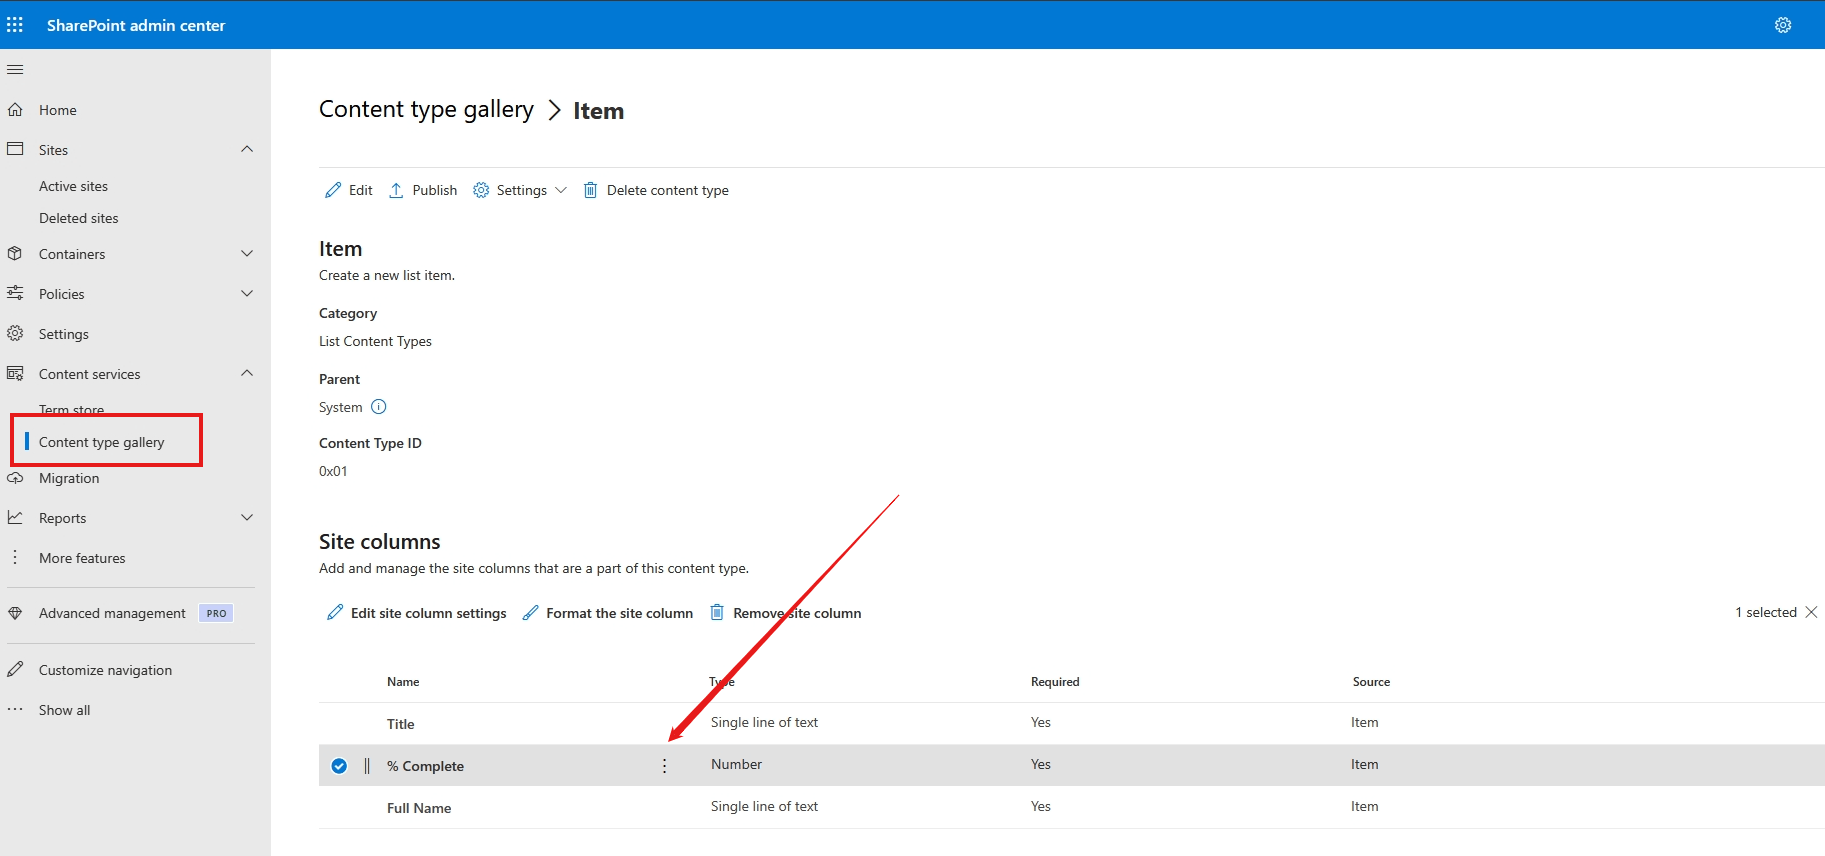
Task: Click the PRO badge next to Advanced management
Action: click(216, 613)
